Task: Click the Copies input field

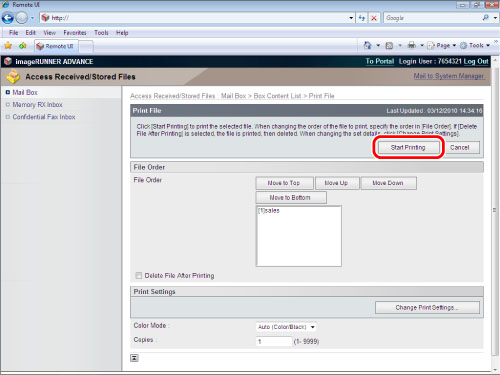Action: coord(274,341)
